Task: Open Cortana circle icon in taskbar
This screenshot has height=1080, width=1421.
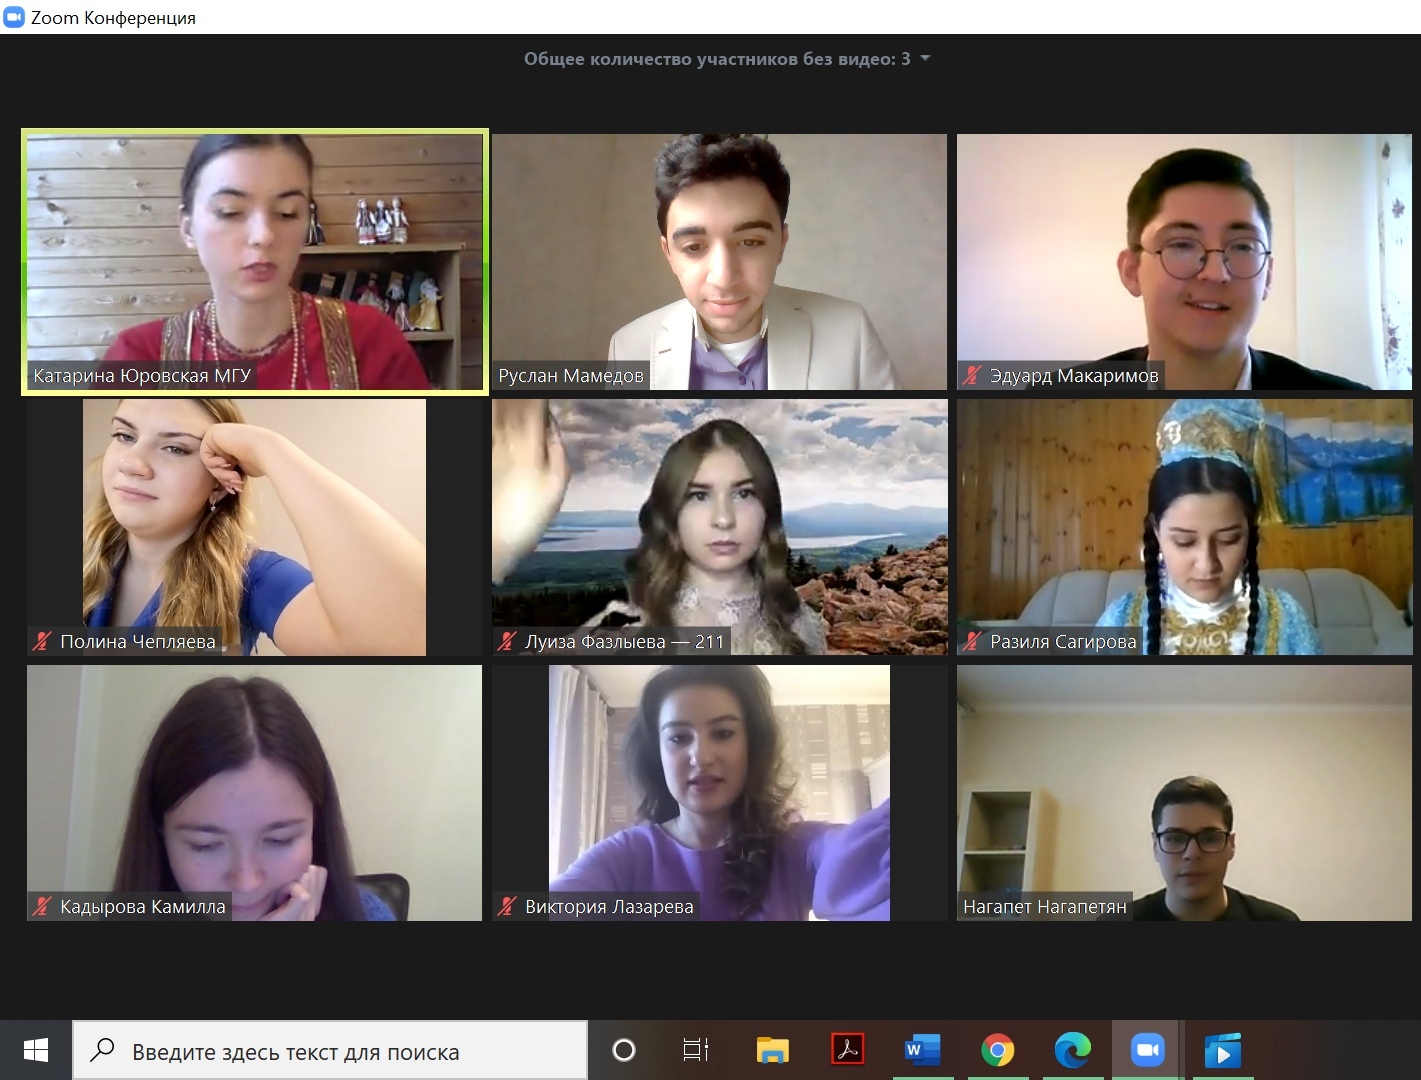Action: (x=623, y=1050)
